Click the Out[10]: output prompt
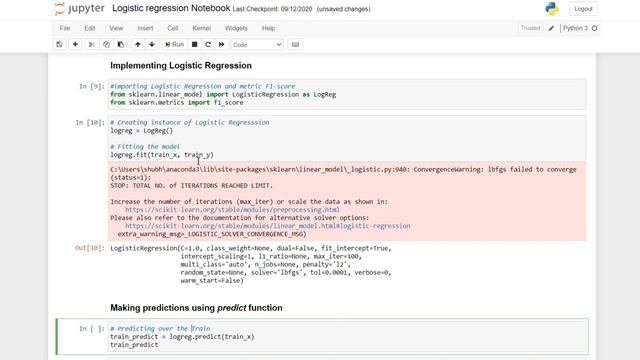The height and width of the screenshot is (360, 640). [x=90, y=248]
